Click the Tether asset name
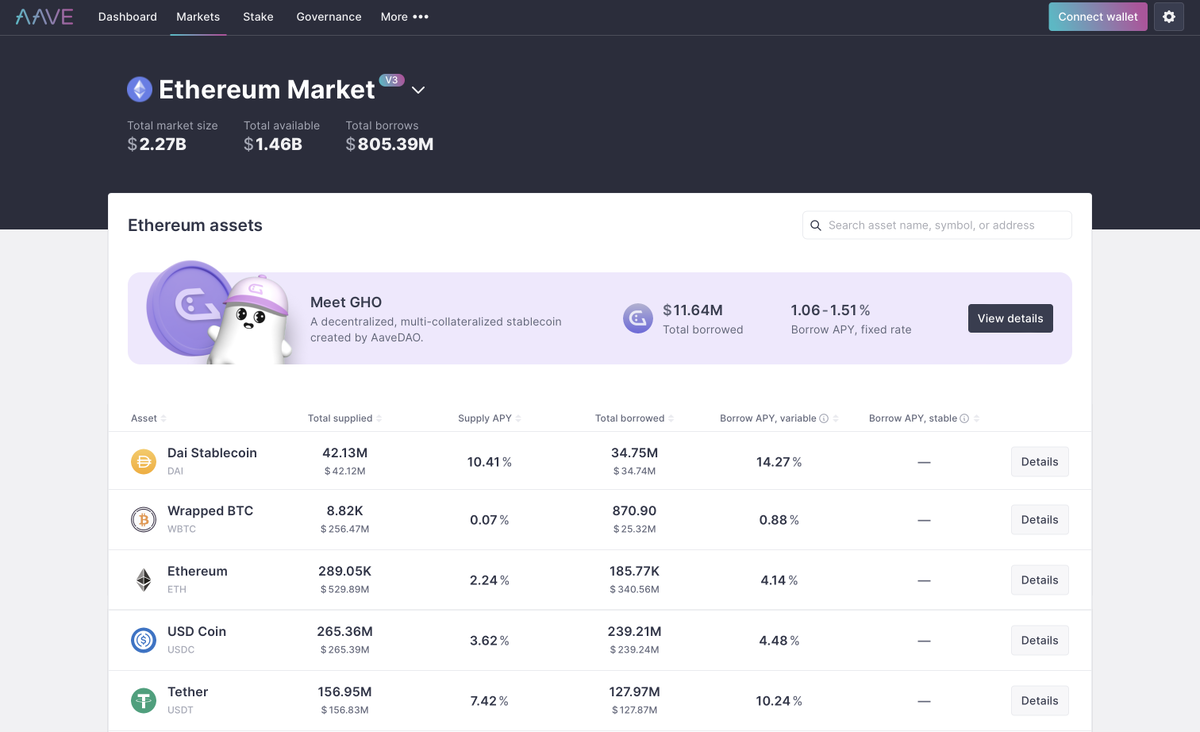 (x=188, y=692)
